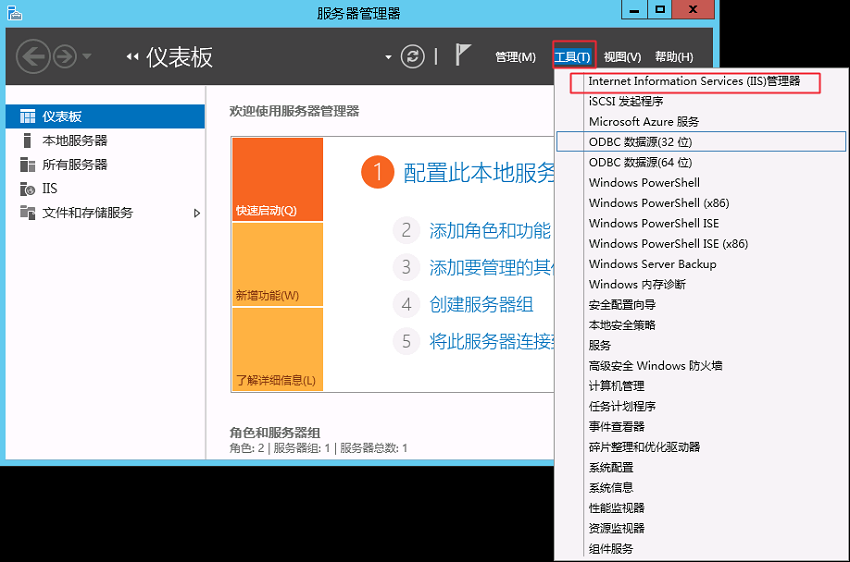Open Windows PowerShell ISE entry
850x562 pixels.
[x=654, y=223]
